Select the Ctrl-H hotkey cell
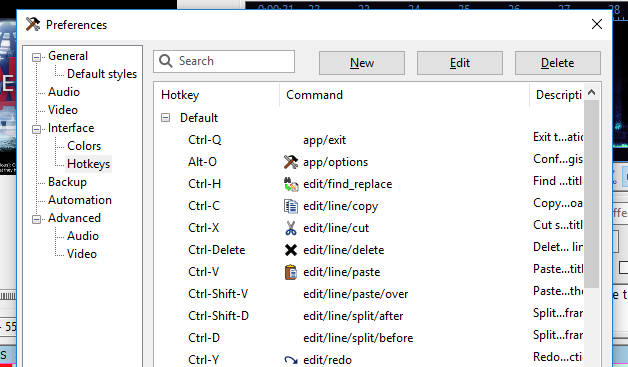The image size is (628, 367). tap(204, 184)
